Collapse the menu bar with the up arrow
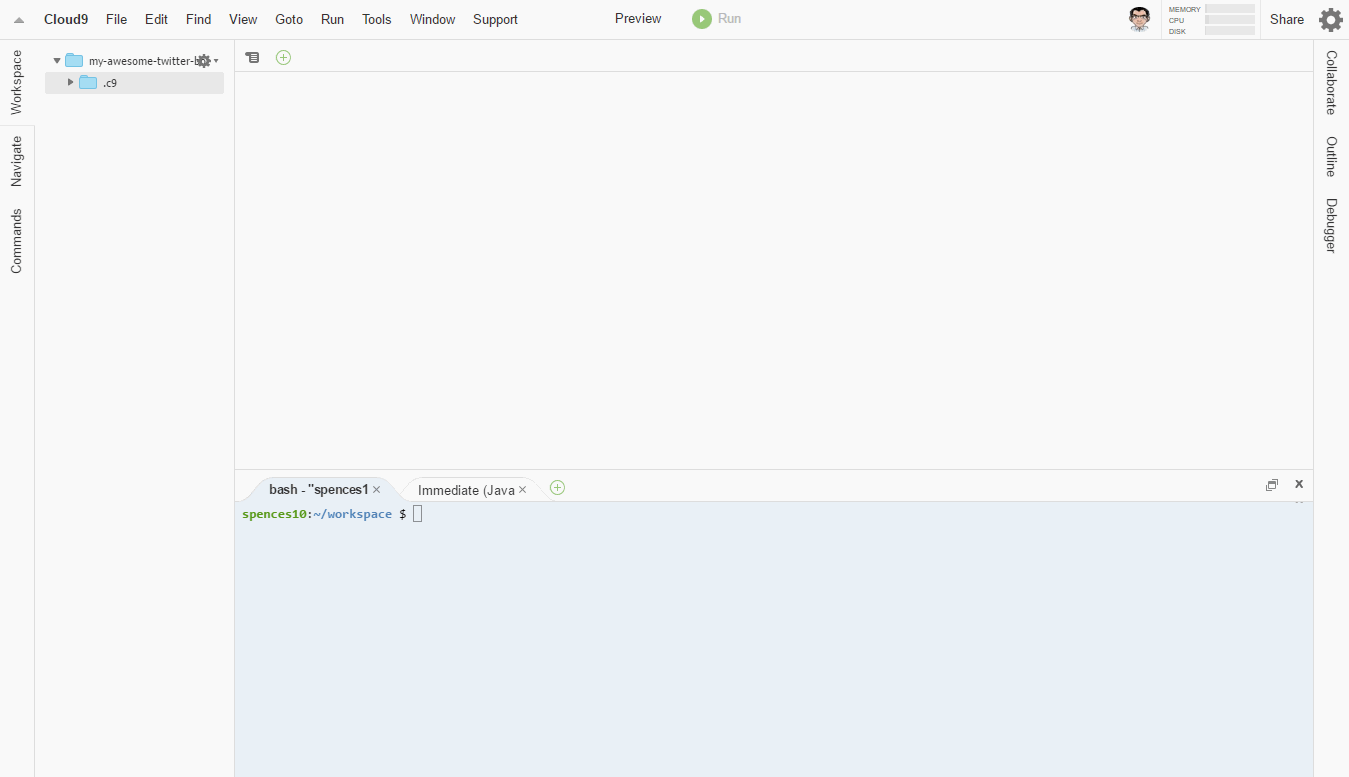Viewport: 1349px width, 777px height. click(18, 20)
